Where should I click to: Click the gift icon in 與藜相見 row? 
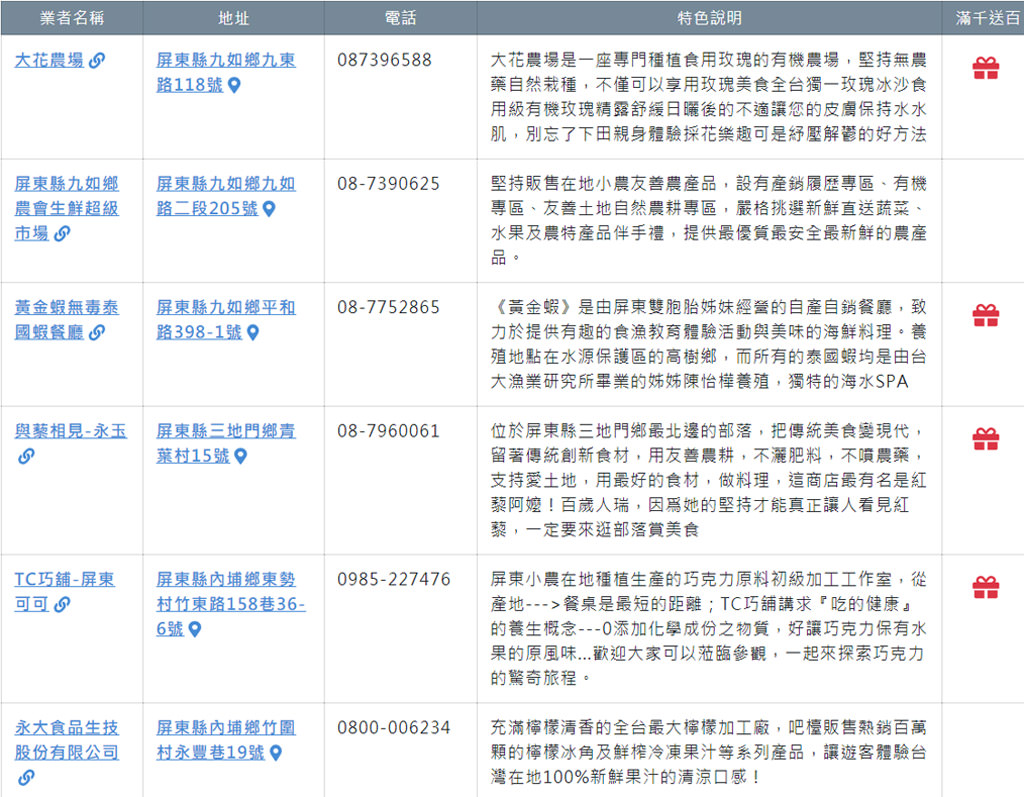(x=985, y=439)
